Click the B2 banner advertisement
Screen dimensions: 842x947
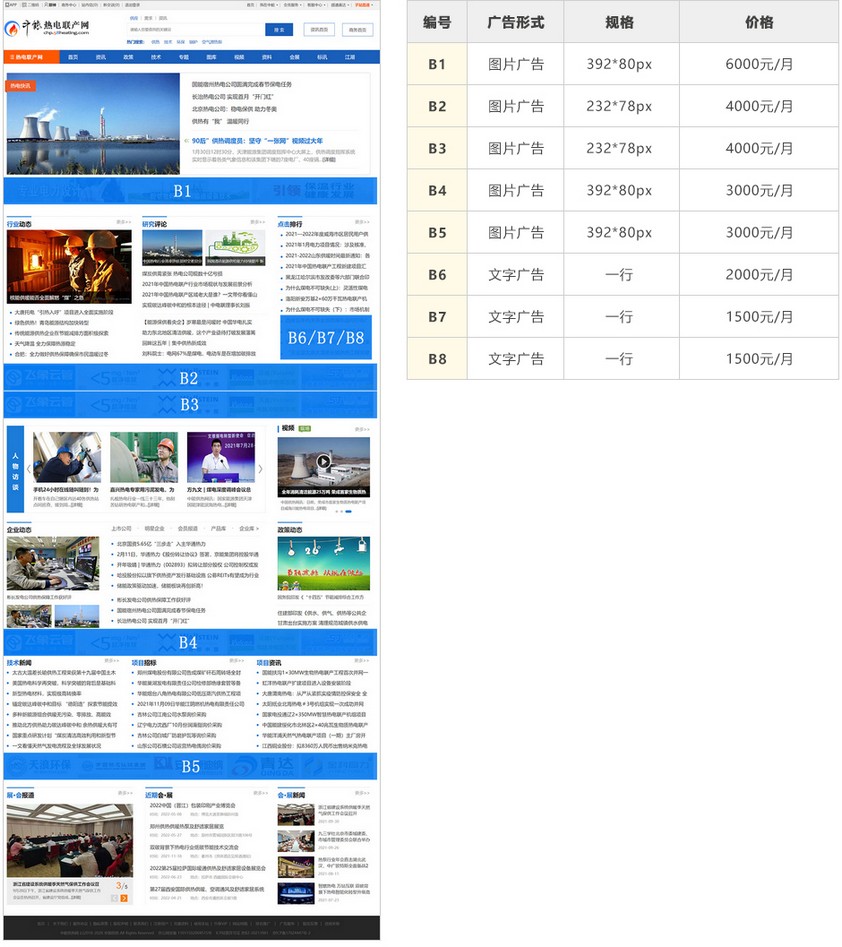[x=190, y=378]
